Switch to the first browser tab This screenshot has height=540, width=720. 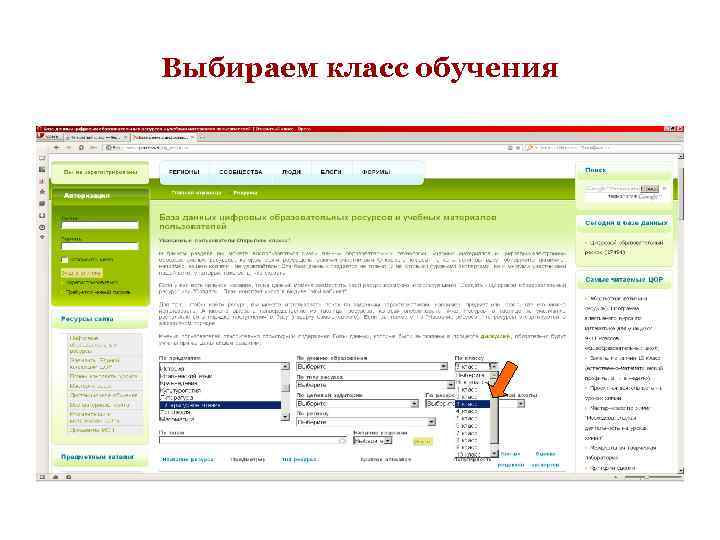95,137
